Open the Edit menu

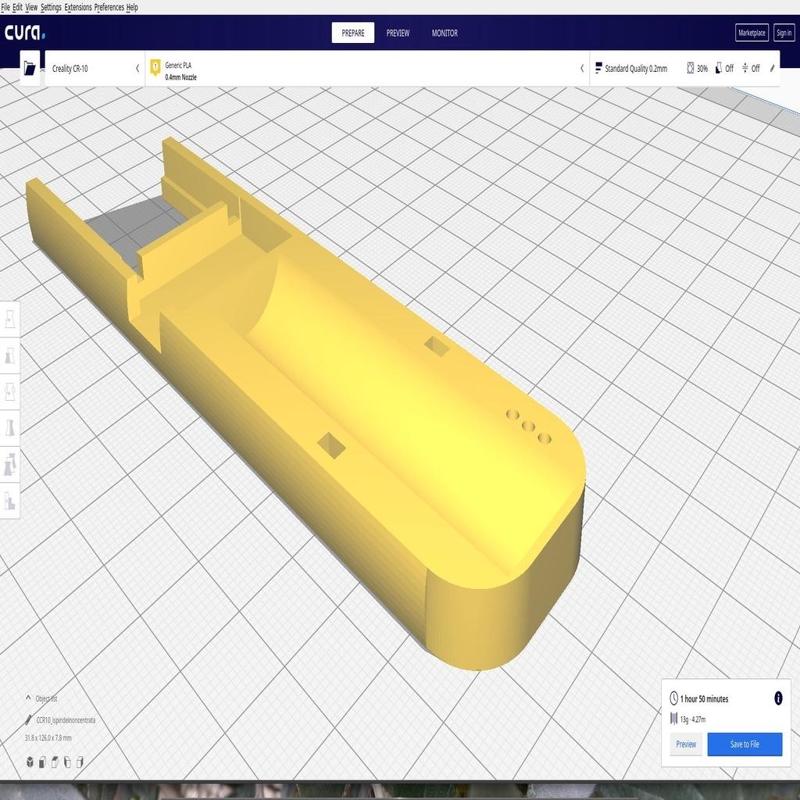pos(17,7)
